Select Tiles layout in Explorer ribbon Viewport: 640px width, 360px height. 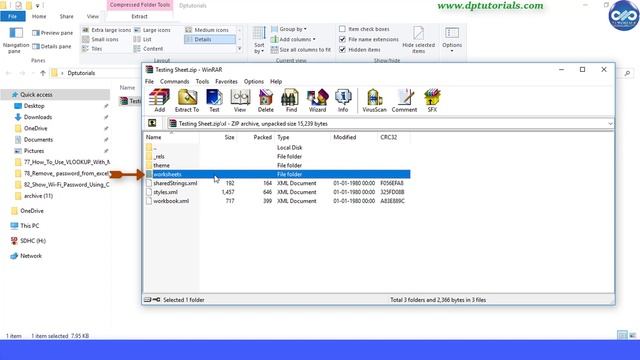92,49
